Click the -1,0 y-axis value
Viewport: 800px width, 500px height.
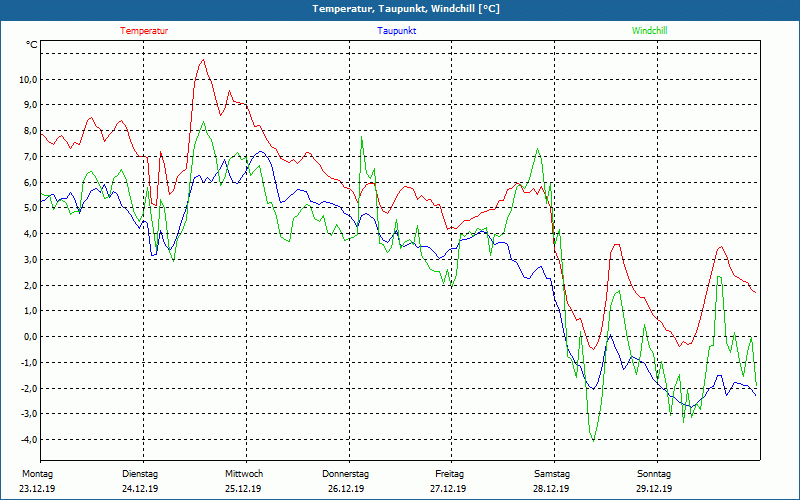28,362
